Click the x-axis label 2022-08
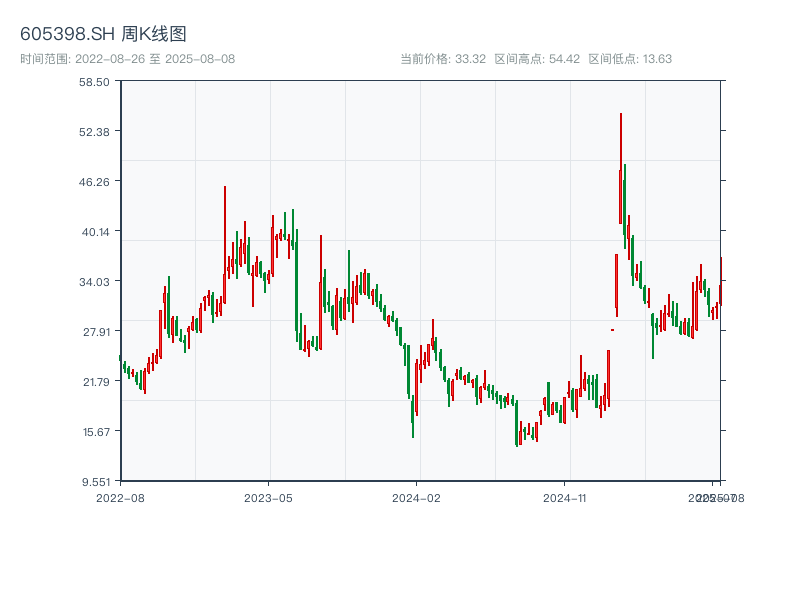This screenshot has height=600, width=800. point(120,498)
